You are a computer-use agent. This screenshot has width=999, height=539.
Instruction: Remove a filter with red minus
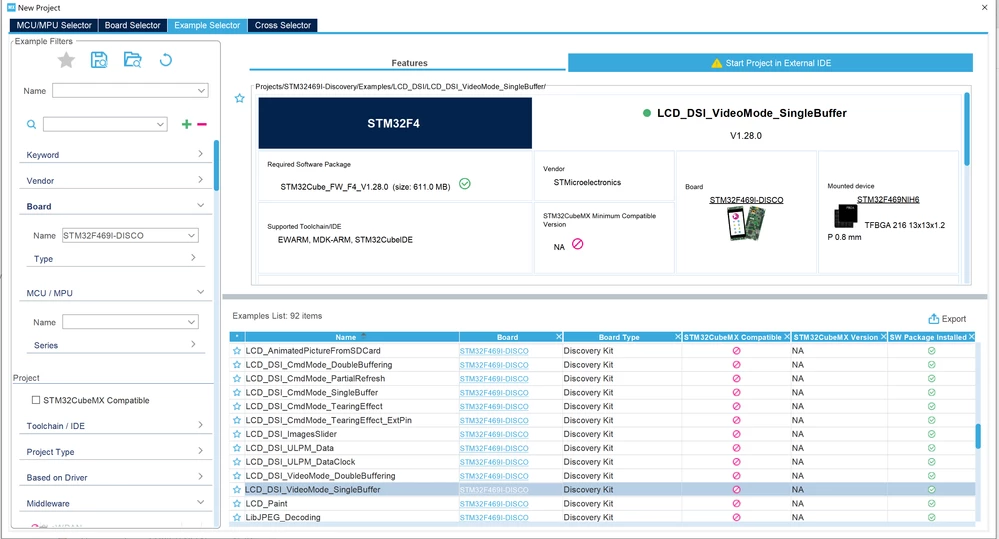202,124
